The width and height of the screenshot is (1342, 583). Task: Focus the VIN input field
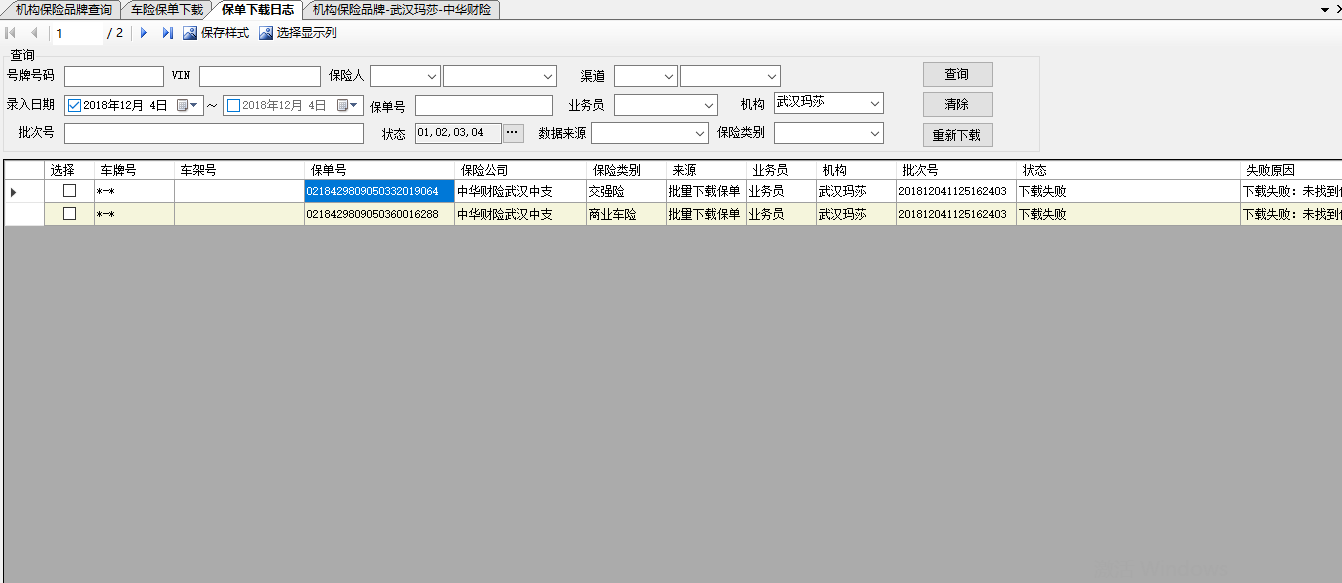point(260,76)
